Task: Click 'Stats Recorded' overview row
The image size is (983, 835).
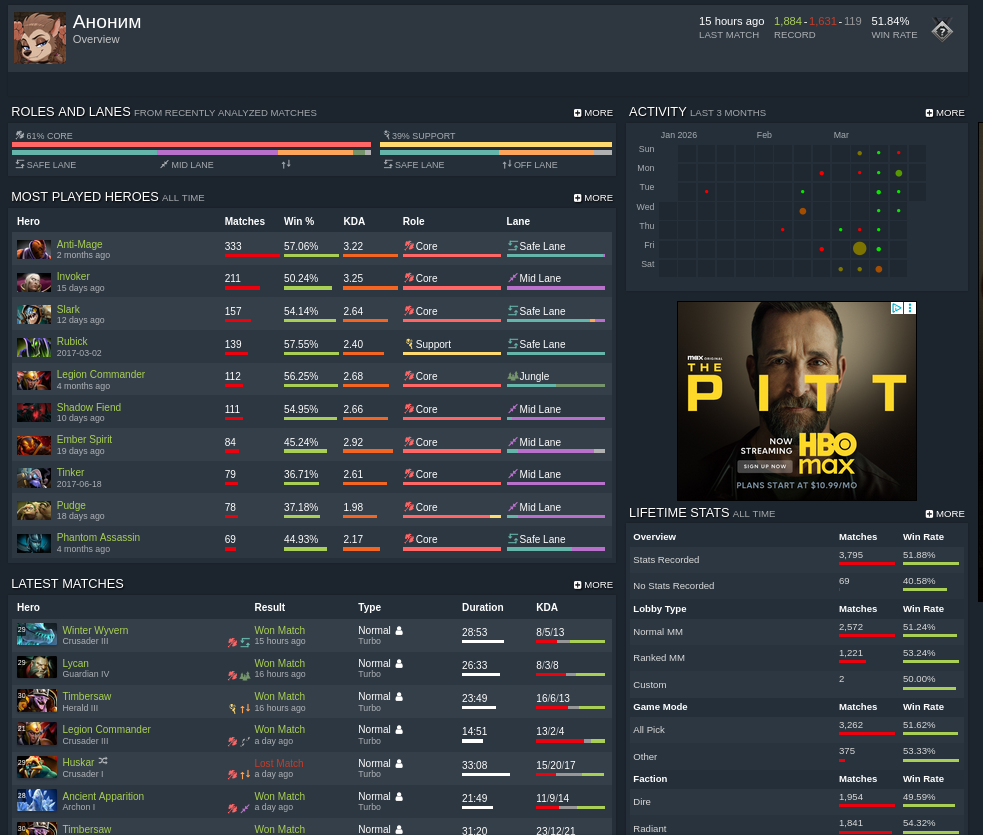Action: (x=796, y=560)
